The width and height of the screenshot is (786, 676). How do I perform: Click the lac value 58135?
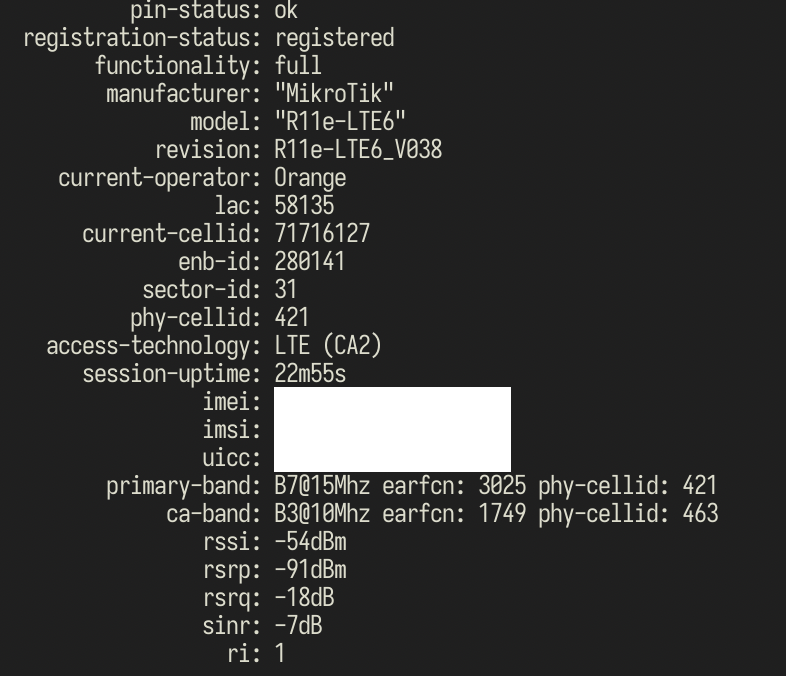tap(304, 206)
